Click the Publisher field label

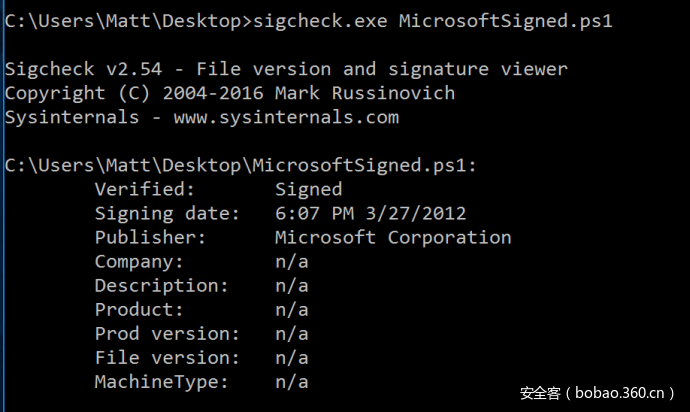pyautogui.click(x=150, y=238)
